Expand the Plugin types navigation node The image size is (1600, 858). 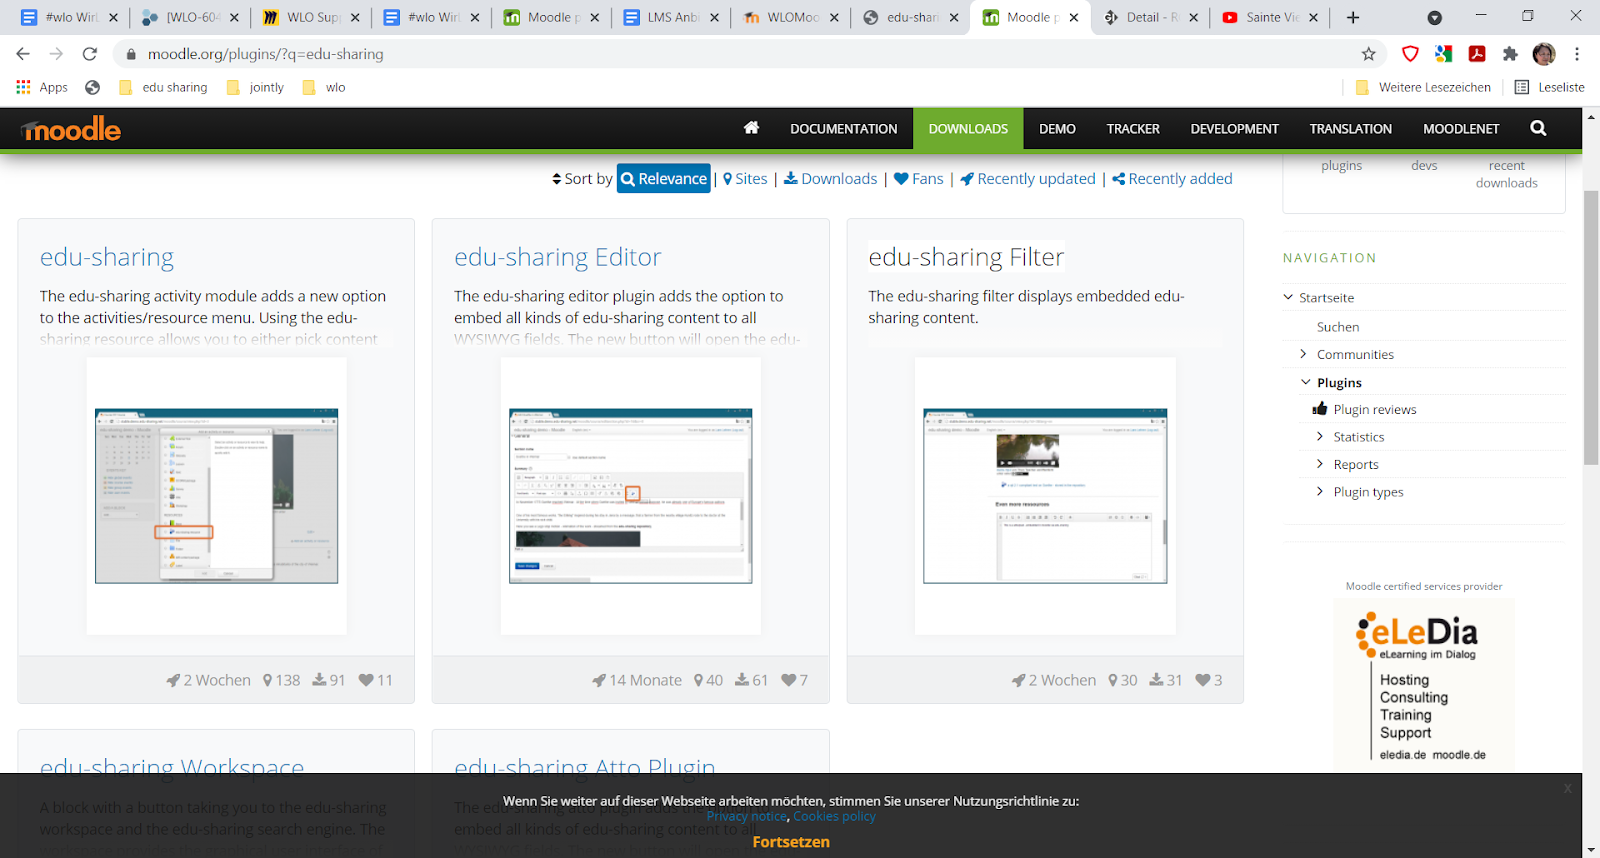click(x=1320, y=491)
